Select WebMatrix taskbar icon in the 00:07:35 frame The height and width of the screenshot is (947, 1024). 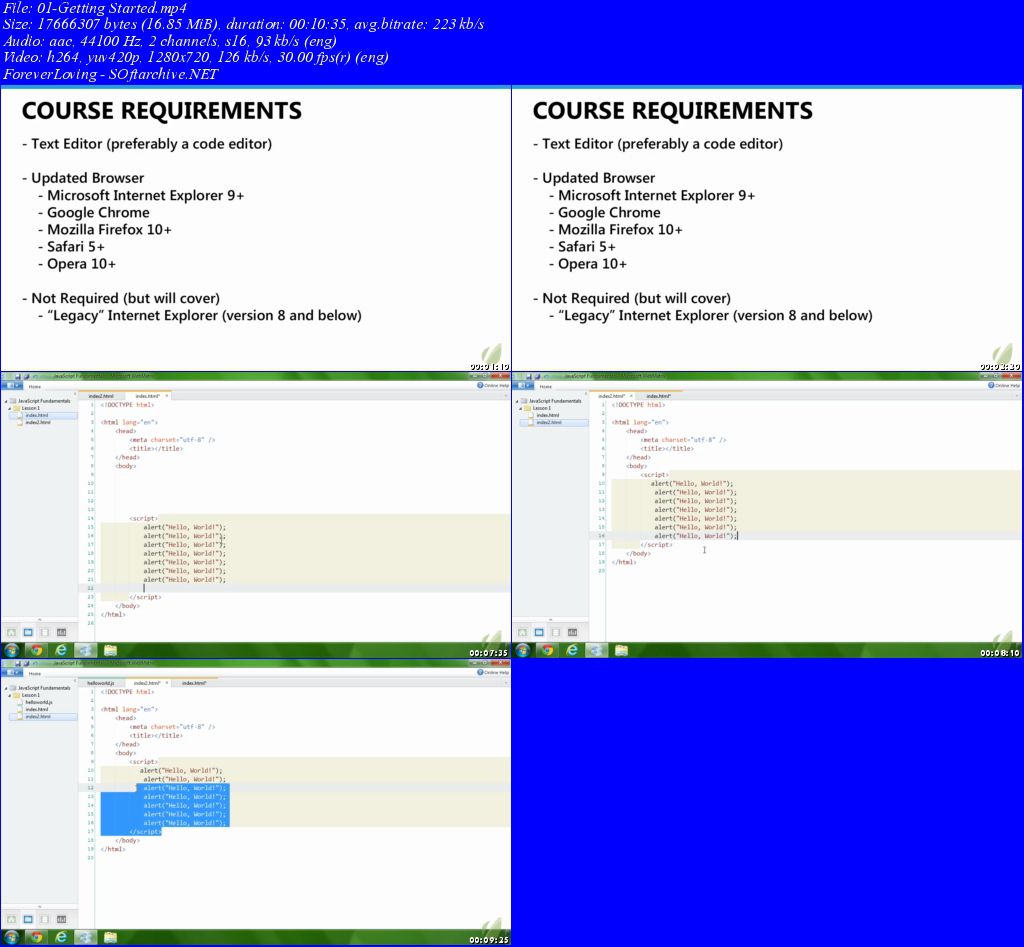tap(86, 650)
